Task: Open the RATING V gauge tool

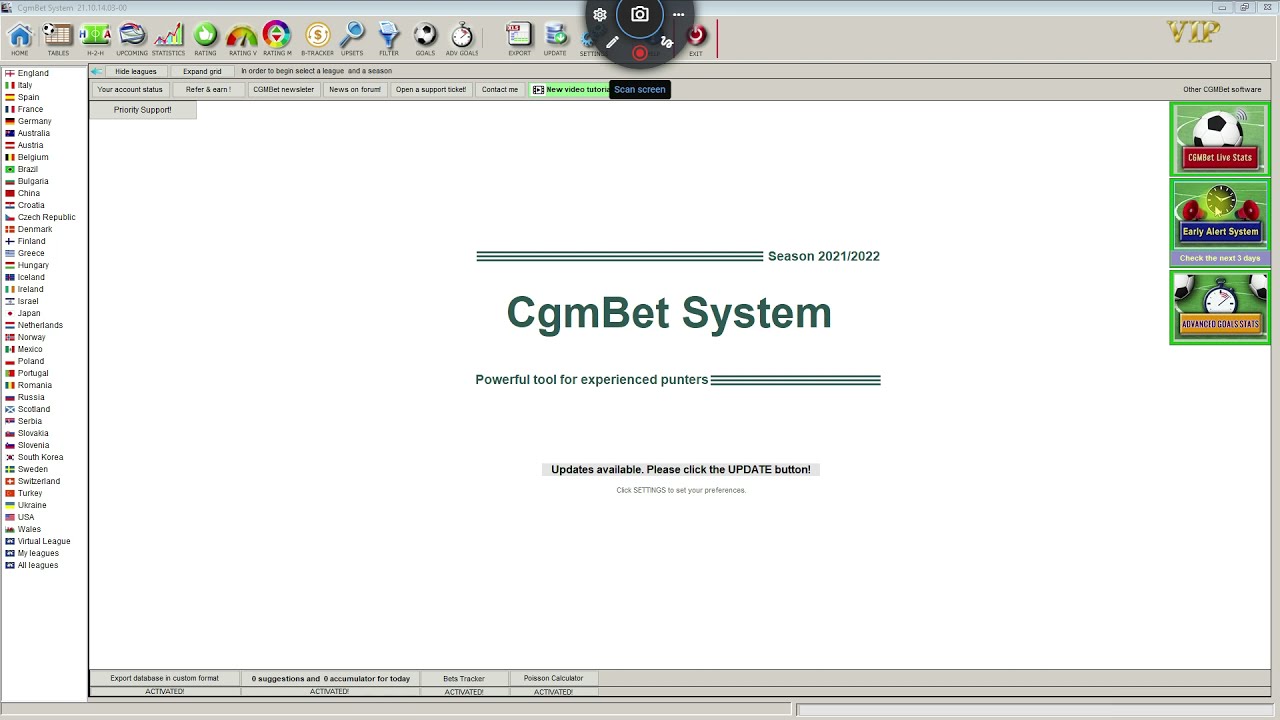Action: [242, 38]
